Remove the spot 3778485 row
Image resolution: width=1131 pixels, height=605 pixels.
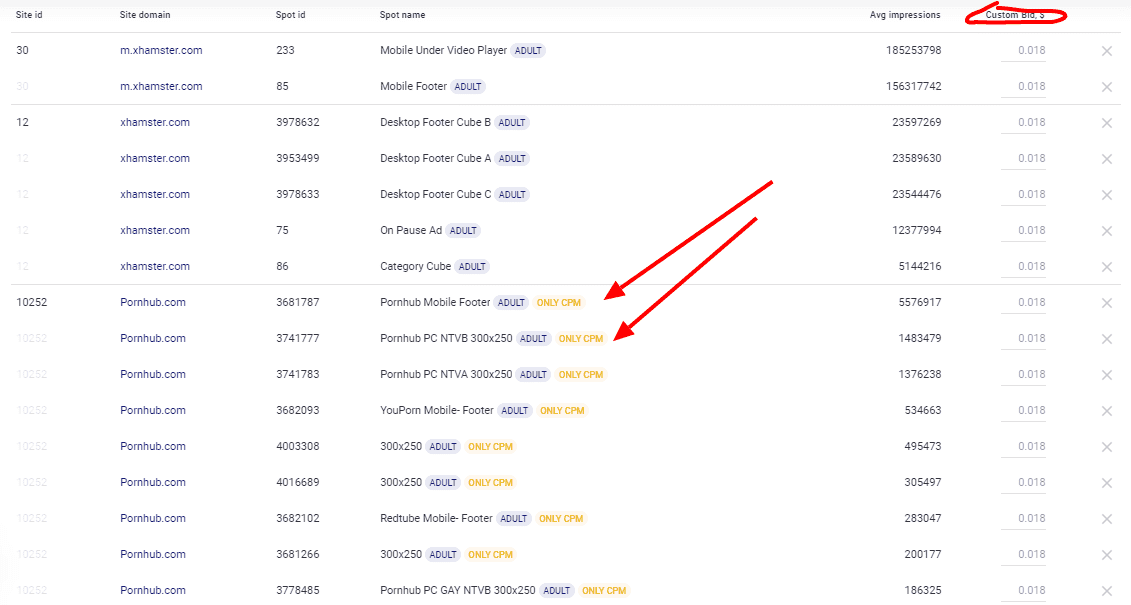click(1106, 591)
